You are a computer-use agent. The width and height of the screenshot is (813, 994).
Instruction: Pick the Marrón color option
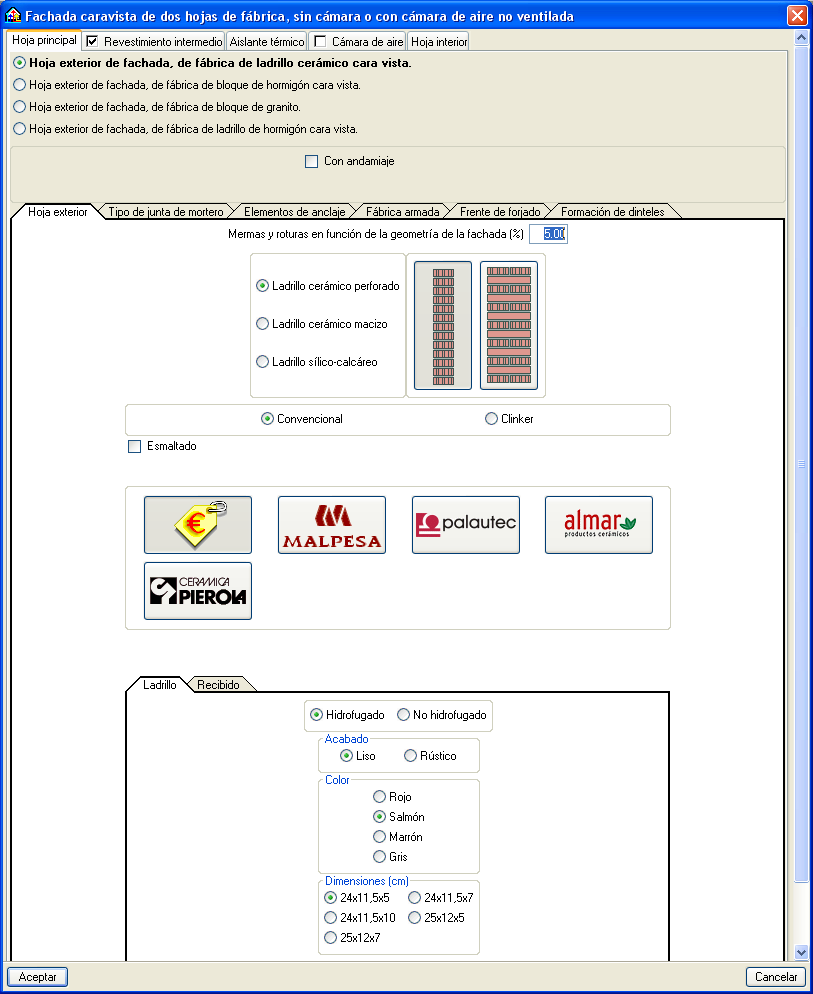pyautogui.click(x=398, y=837)
